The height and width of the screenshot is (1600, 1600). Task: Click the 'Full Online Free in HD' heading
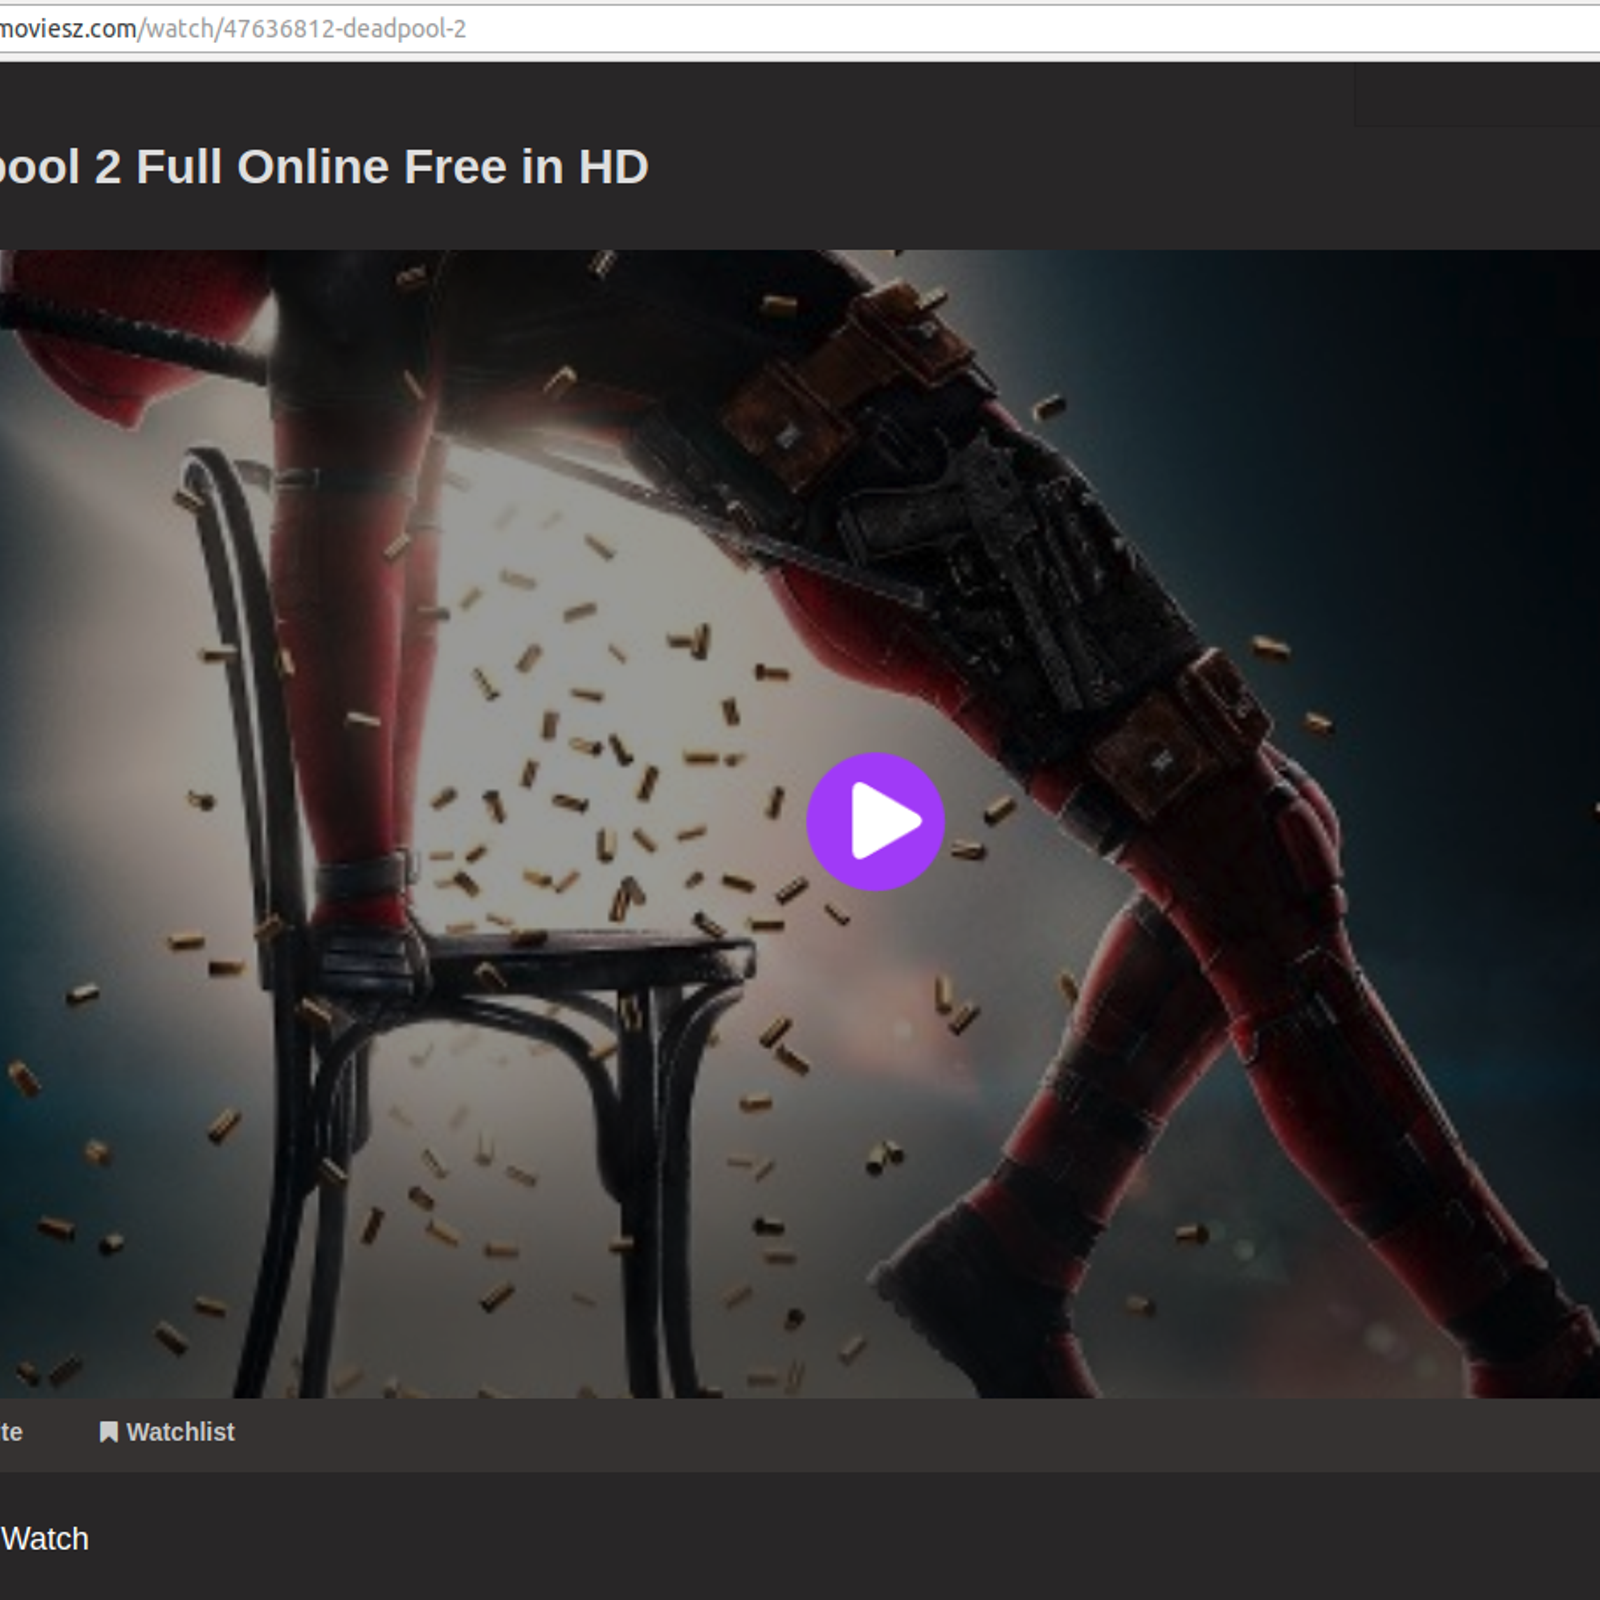click(x=392, y=167)
